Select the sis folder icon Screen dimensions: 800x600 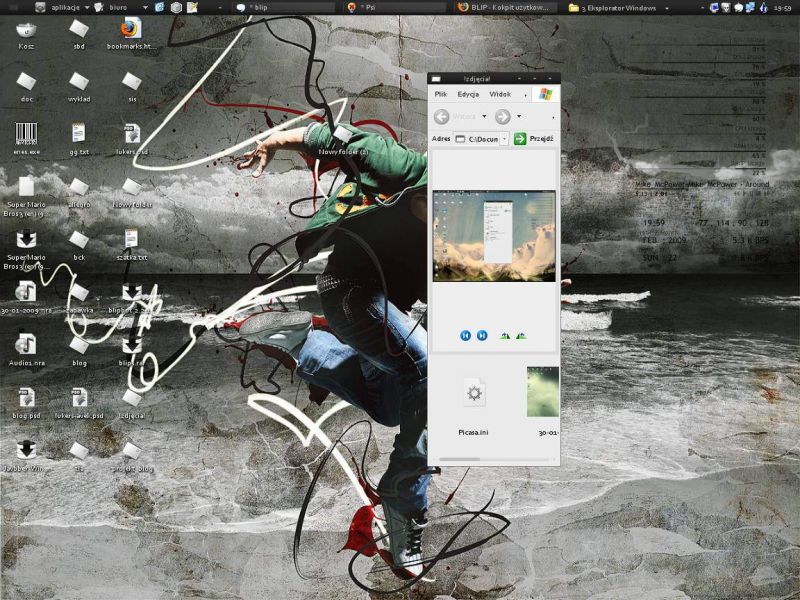coord(132,82)
